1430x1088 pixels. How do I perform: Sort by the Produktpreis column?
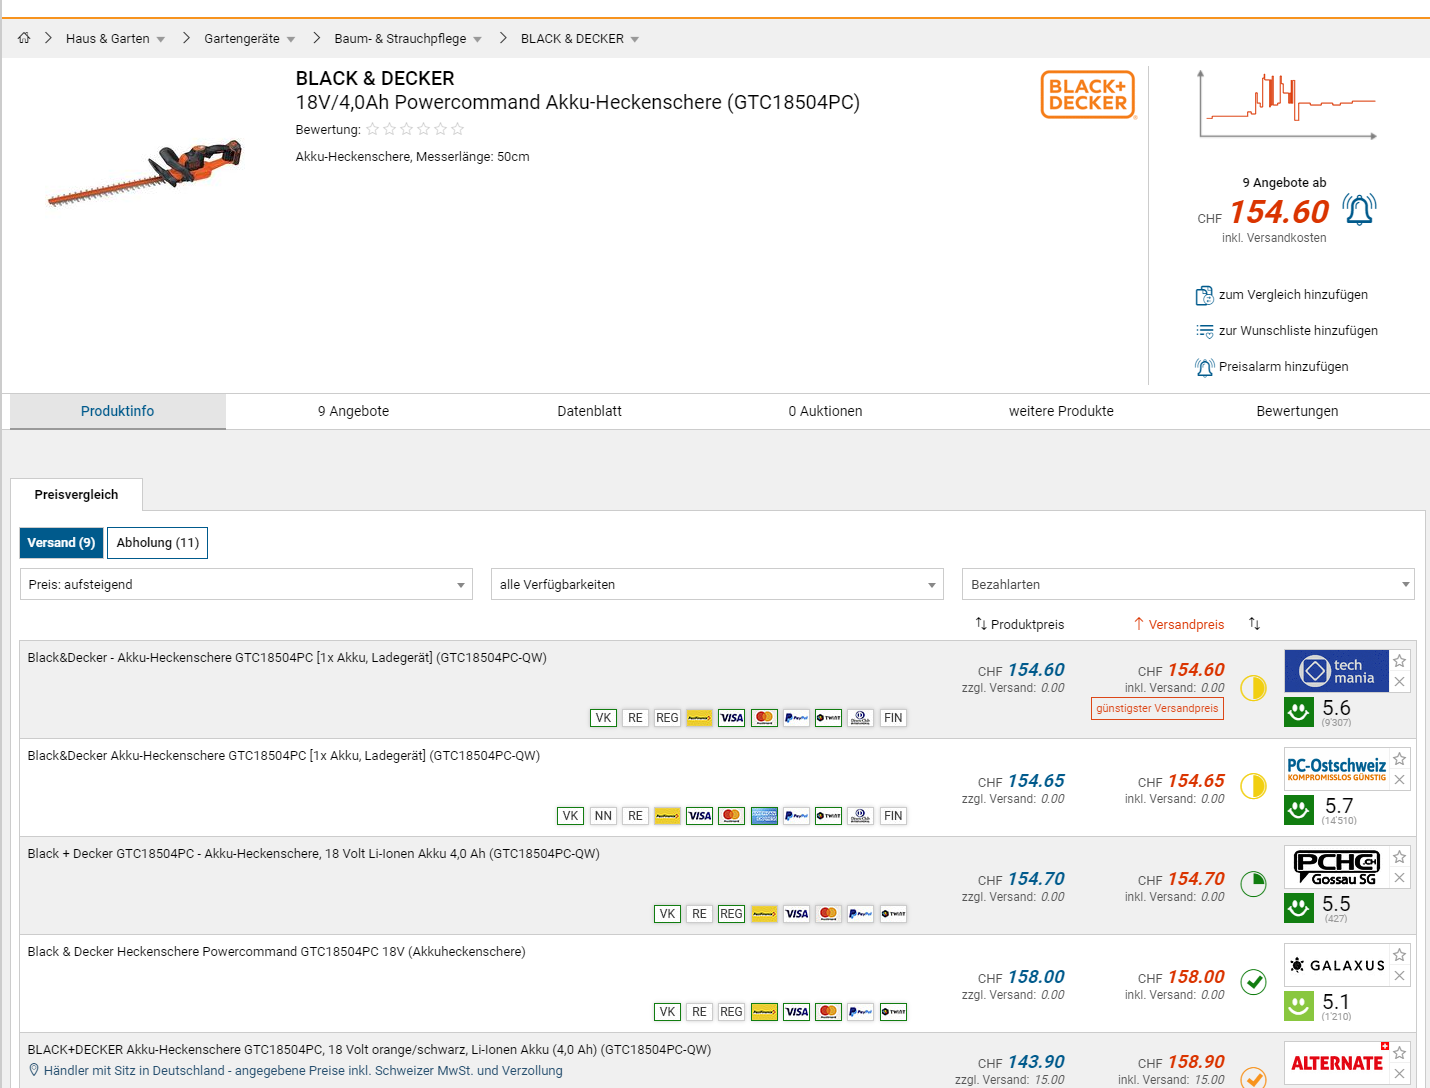pyautogui.click(x=1020, y=624)
